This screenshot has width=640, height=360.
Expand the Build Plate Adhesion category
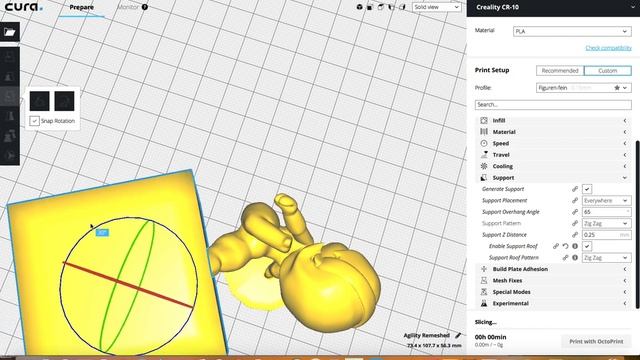point(553,269)
